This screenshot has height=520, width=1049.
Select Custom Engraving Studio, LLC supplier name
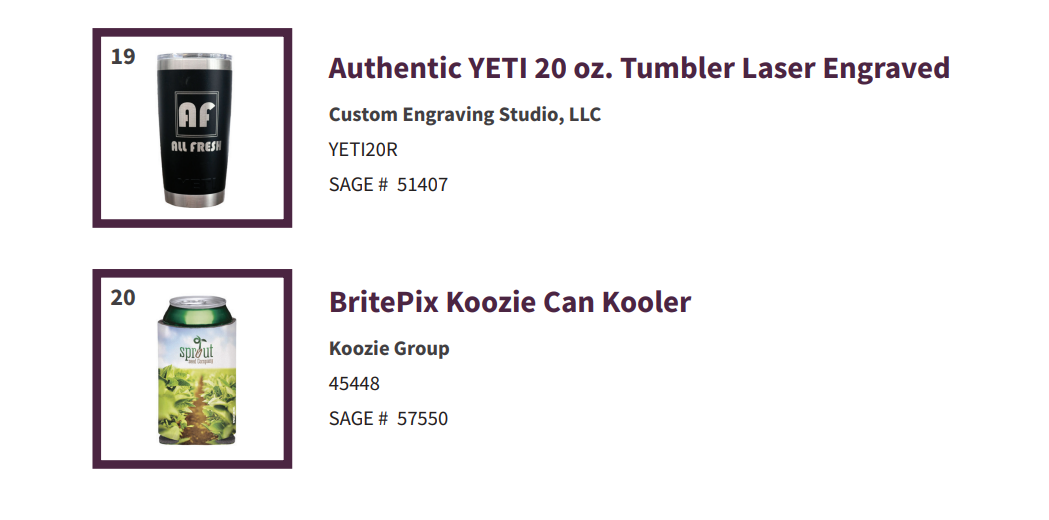[x=464, y=114]
